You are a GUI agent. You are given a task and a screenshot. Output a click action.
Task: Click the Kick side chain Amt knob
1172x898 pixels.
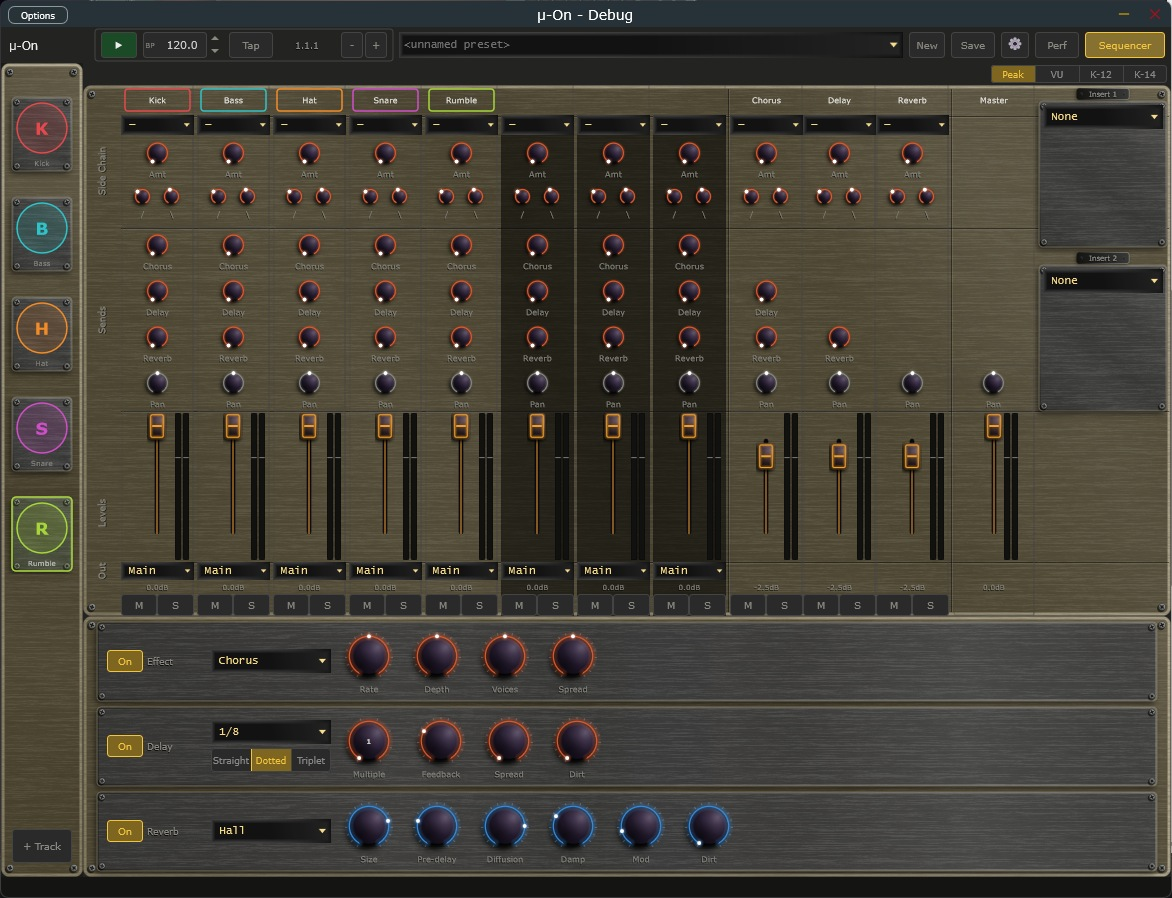[157, 153]
